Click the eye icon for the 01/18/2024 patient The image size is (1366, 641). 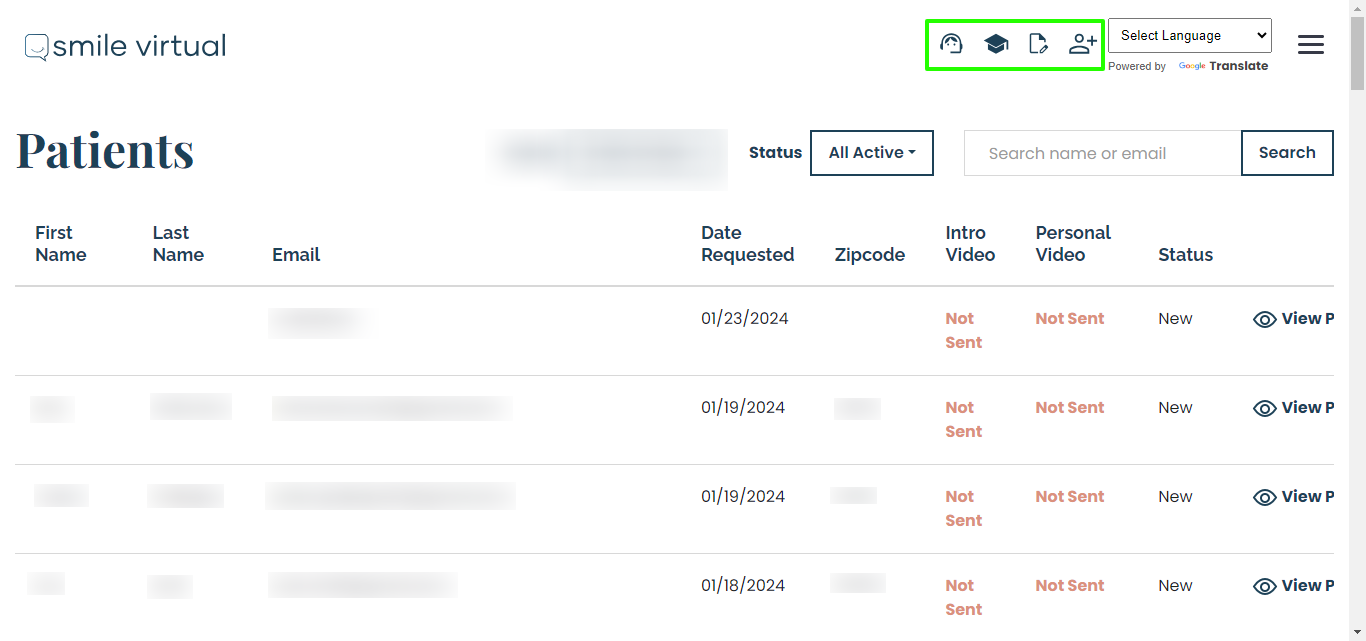click(x=1265, y=586)
